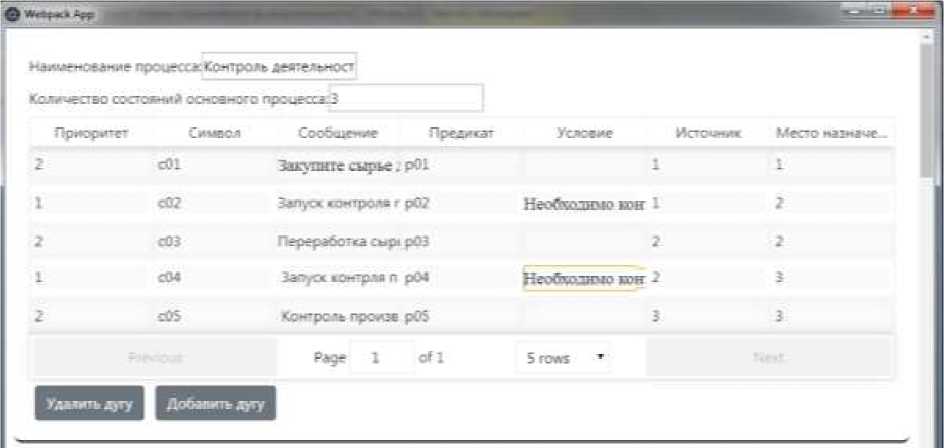Click the page number input box
944x448 pixels.
point(382,358)
